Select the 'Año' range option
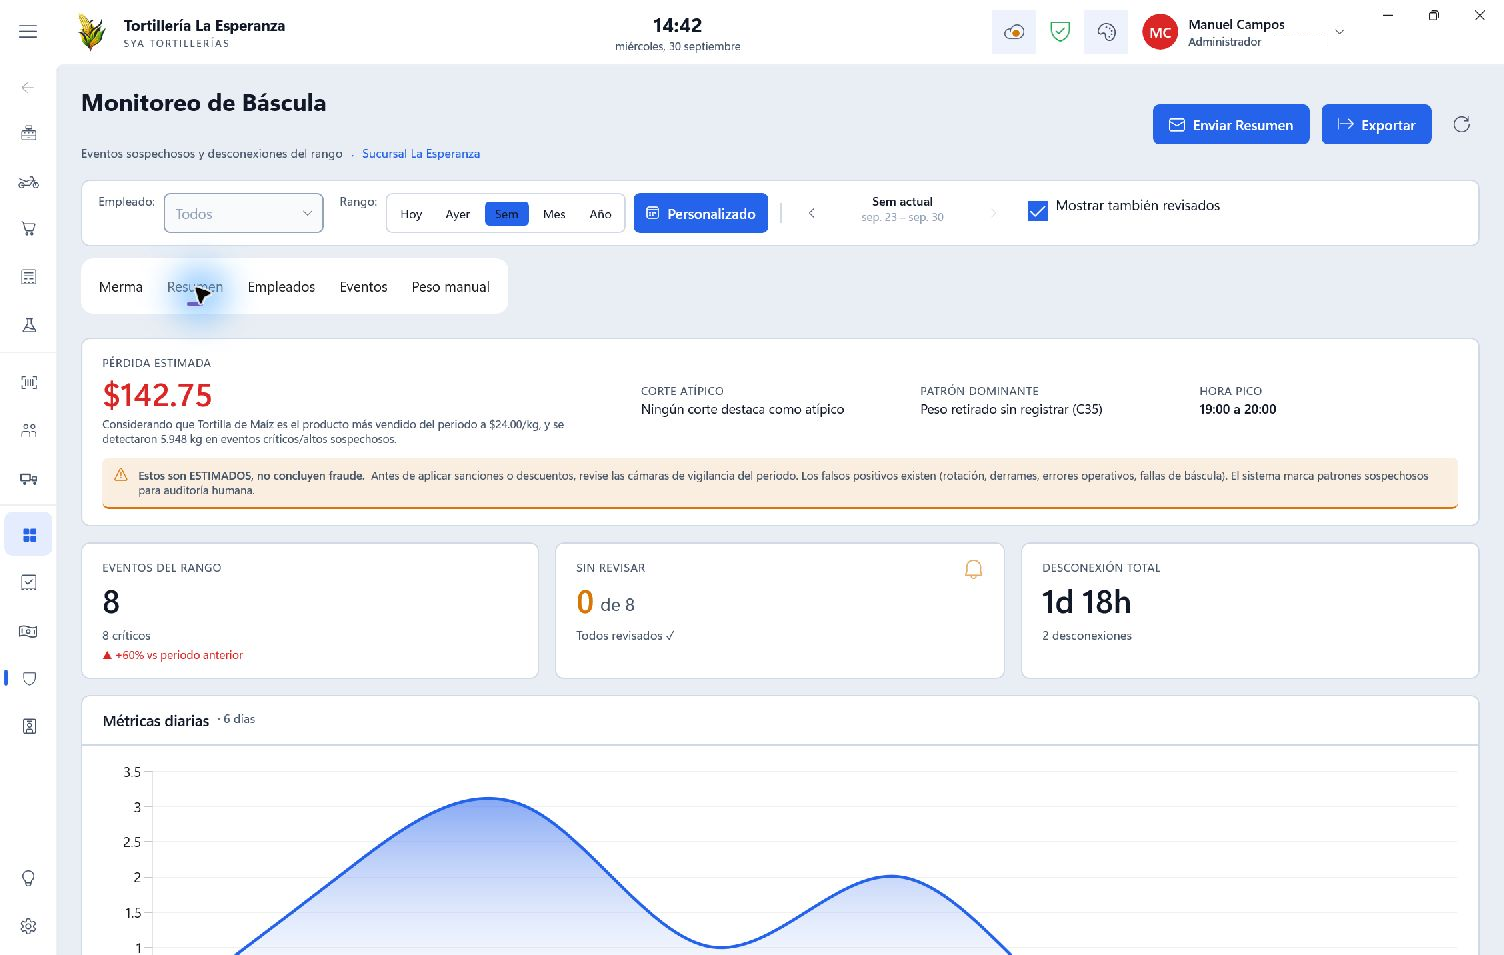Screen dimensions: 1504x955 click(x=600, y=214)
